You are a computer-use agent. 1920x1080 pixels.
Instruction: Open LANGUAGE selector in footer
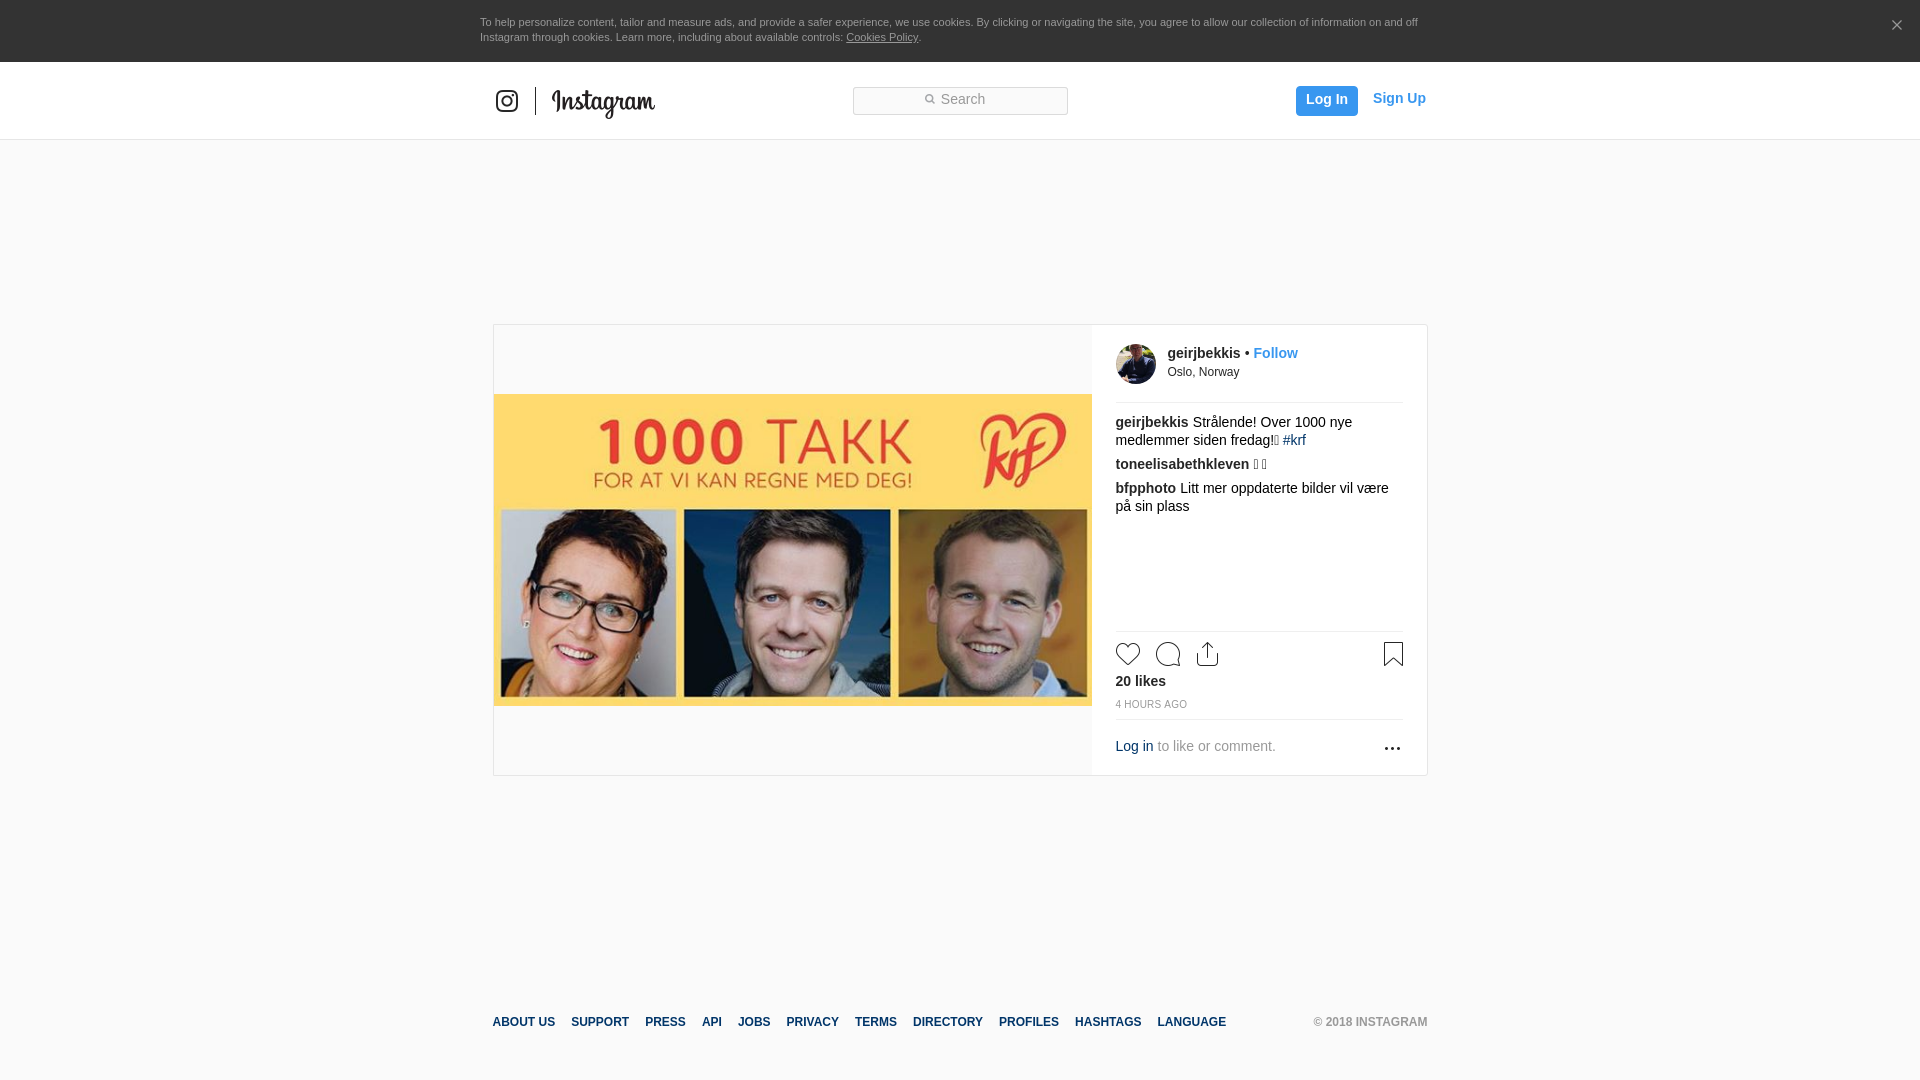point(1191,1022)
